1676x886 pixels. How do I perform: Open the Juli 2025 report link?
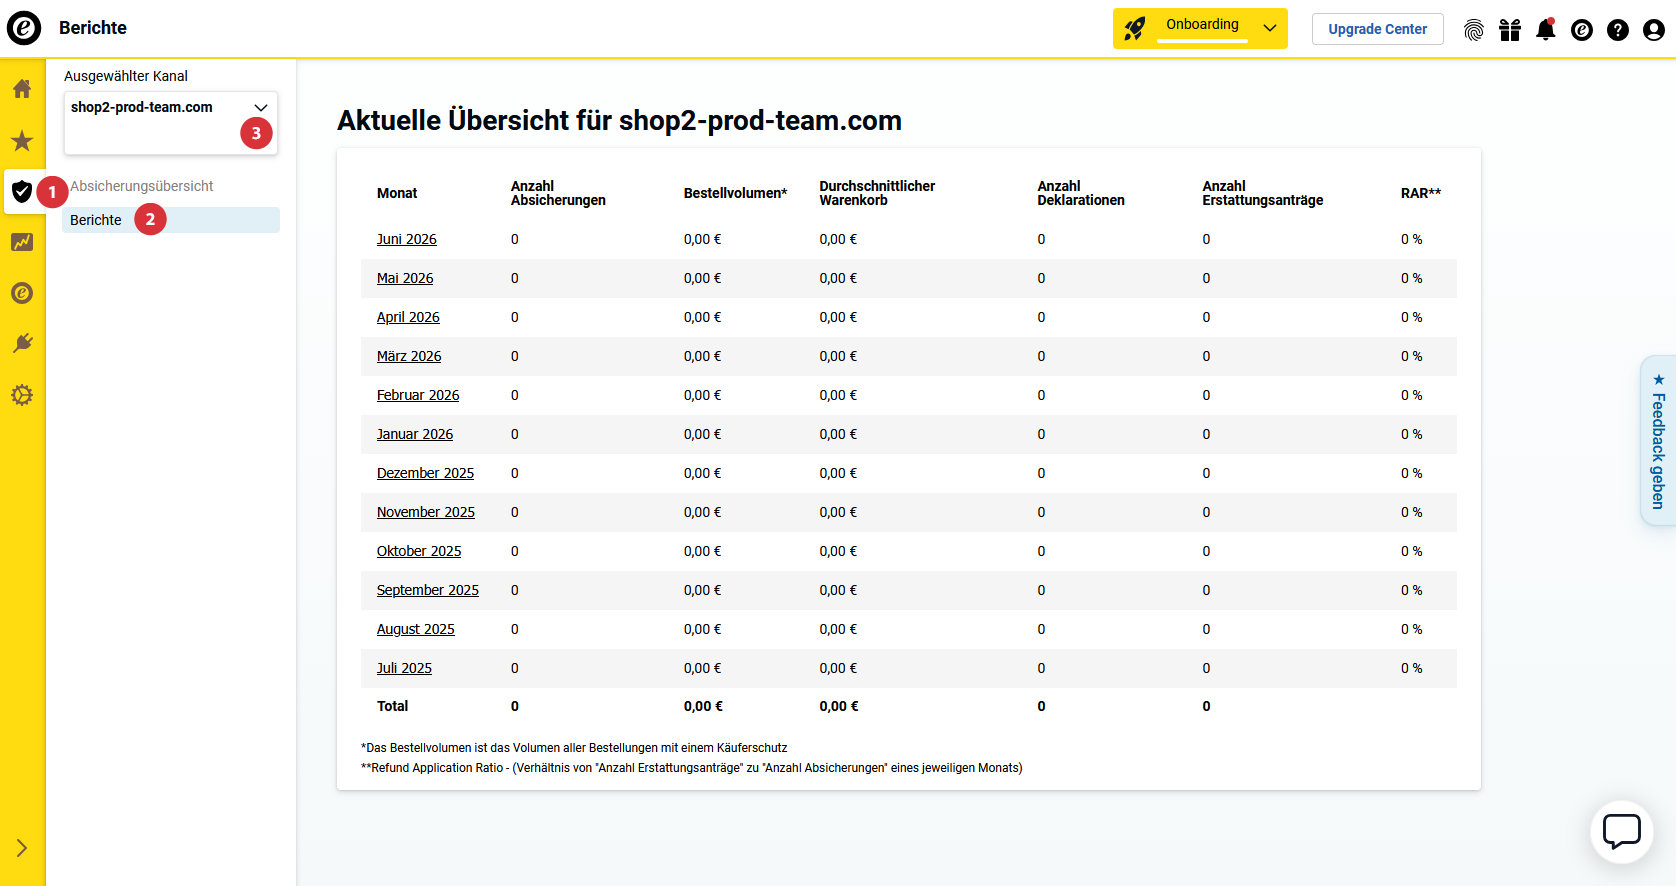(x=404, y=668)
